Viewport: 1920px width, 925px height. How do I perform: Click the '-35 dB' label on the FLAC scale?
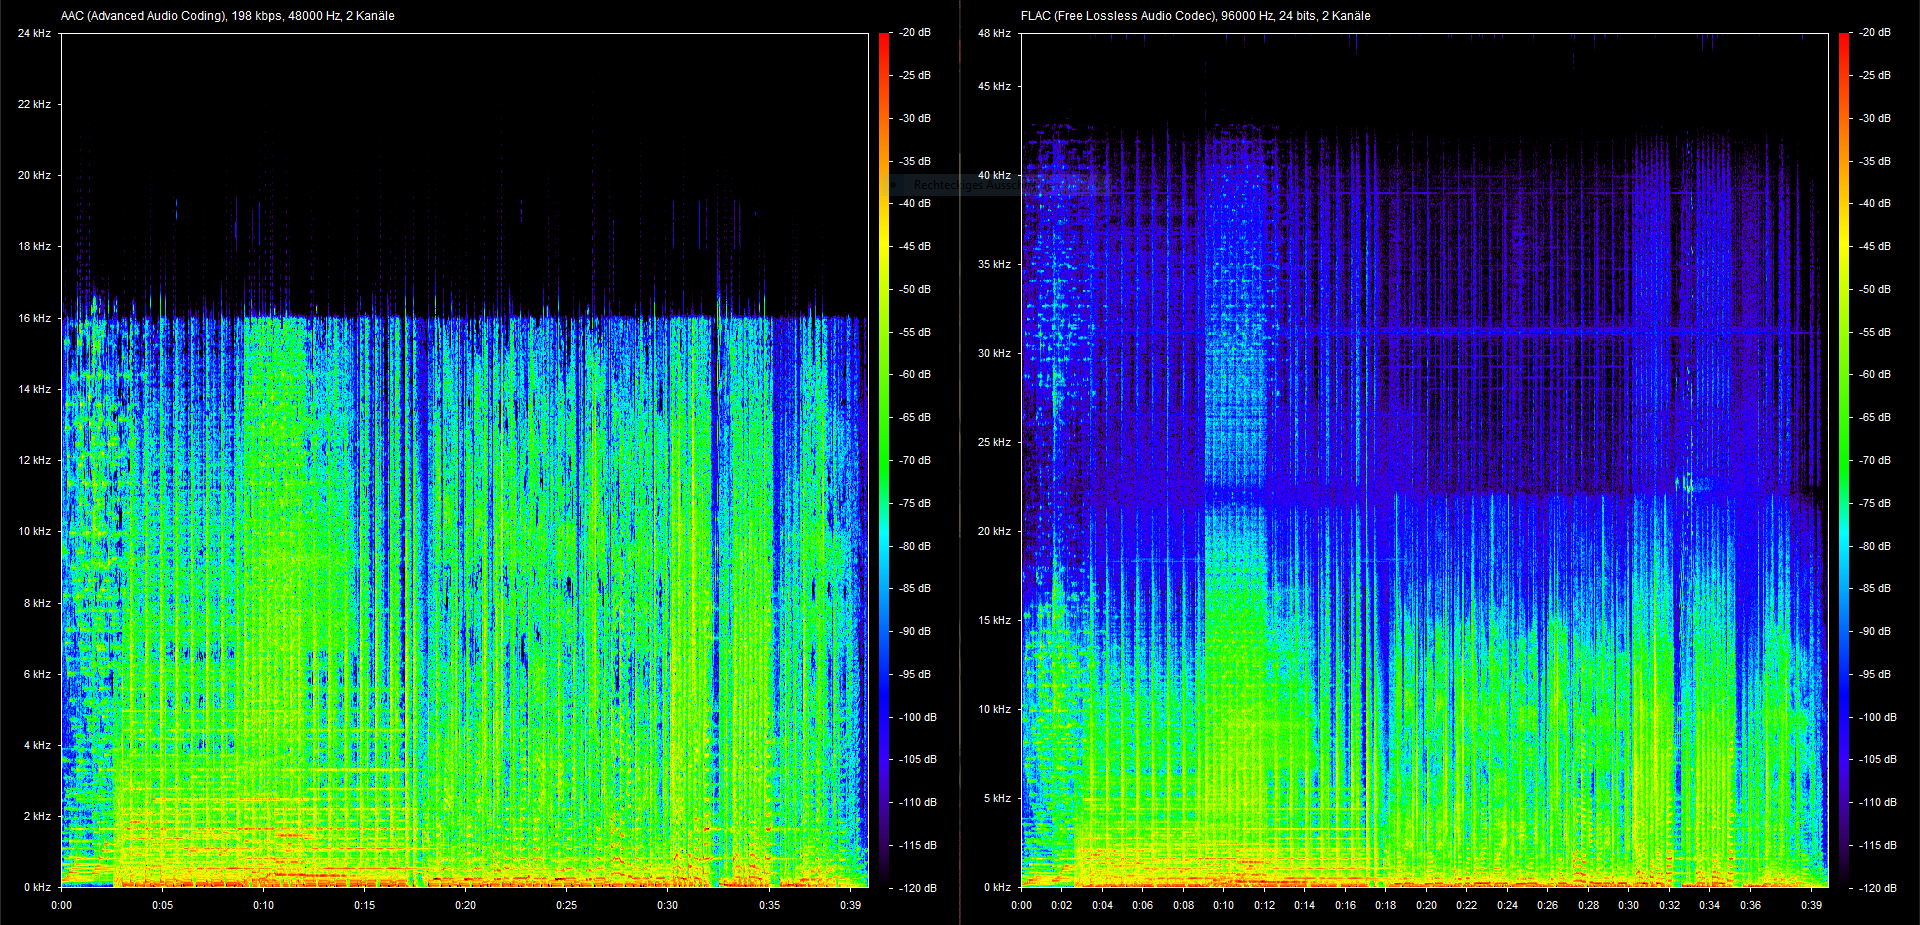(1875, 161)
